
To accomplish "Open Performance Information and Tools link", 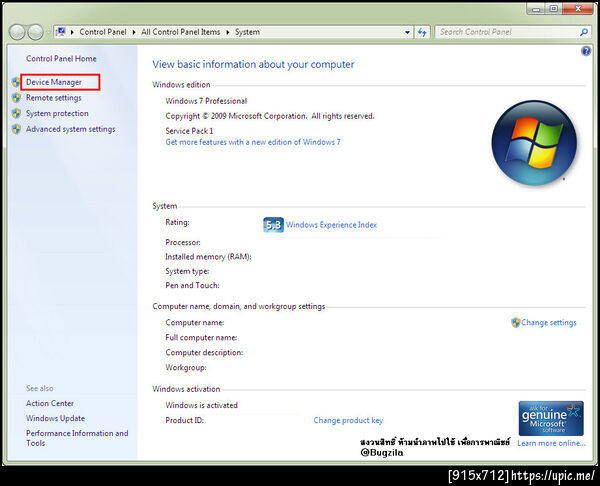I will [77, 438].
